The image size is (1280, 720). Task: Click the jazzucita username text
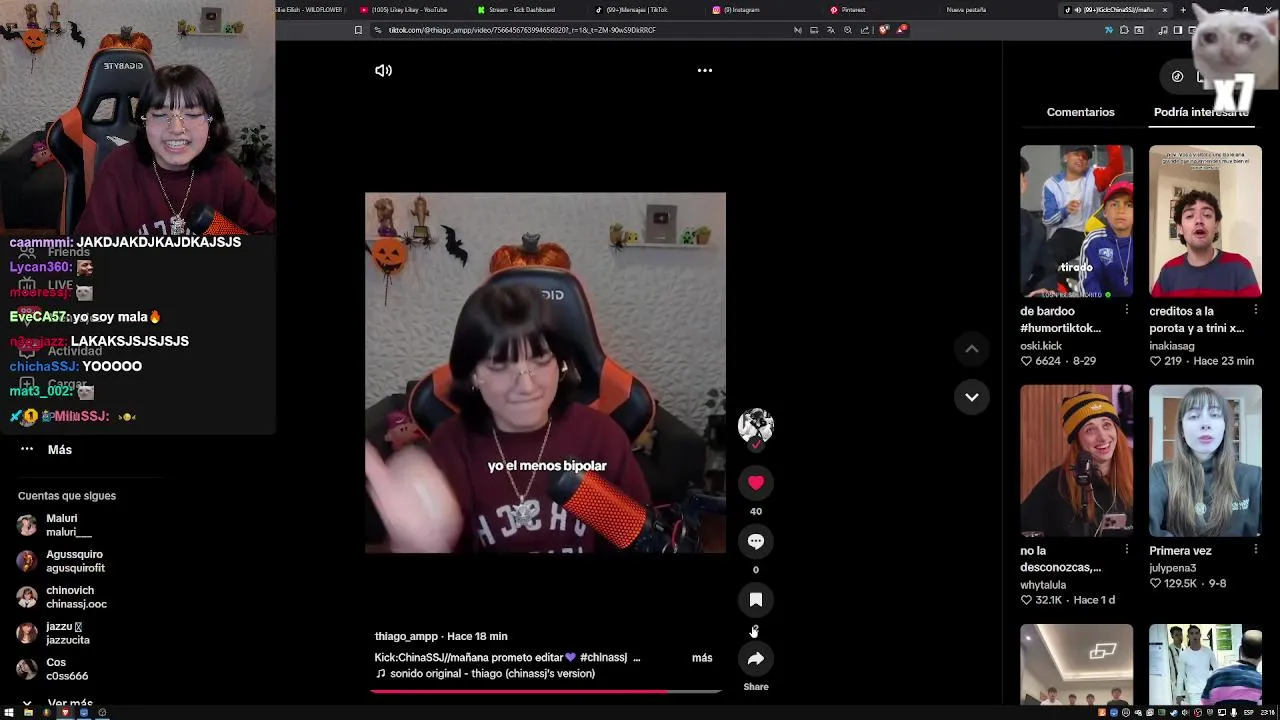tap(68, 640)
